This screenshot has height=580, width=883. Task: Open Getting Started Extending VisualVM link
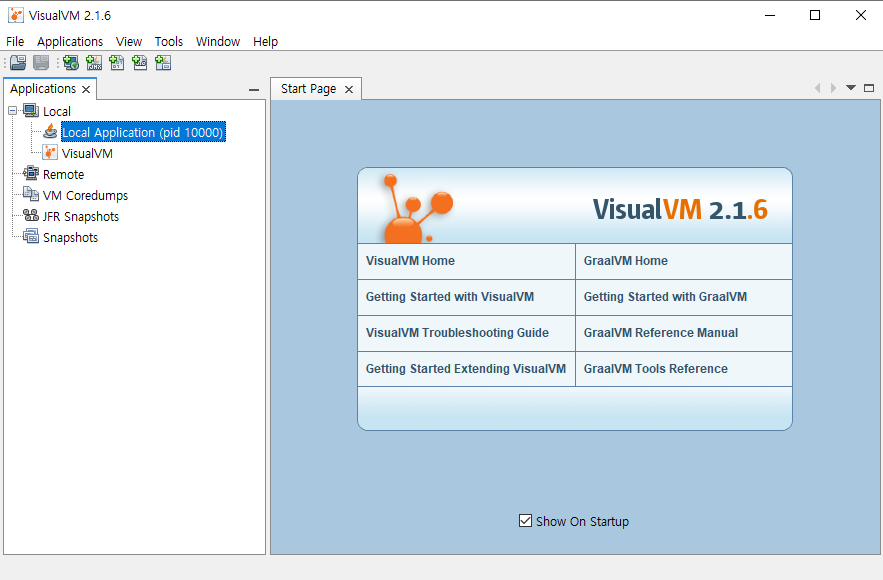[x=466, y=369]
